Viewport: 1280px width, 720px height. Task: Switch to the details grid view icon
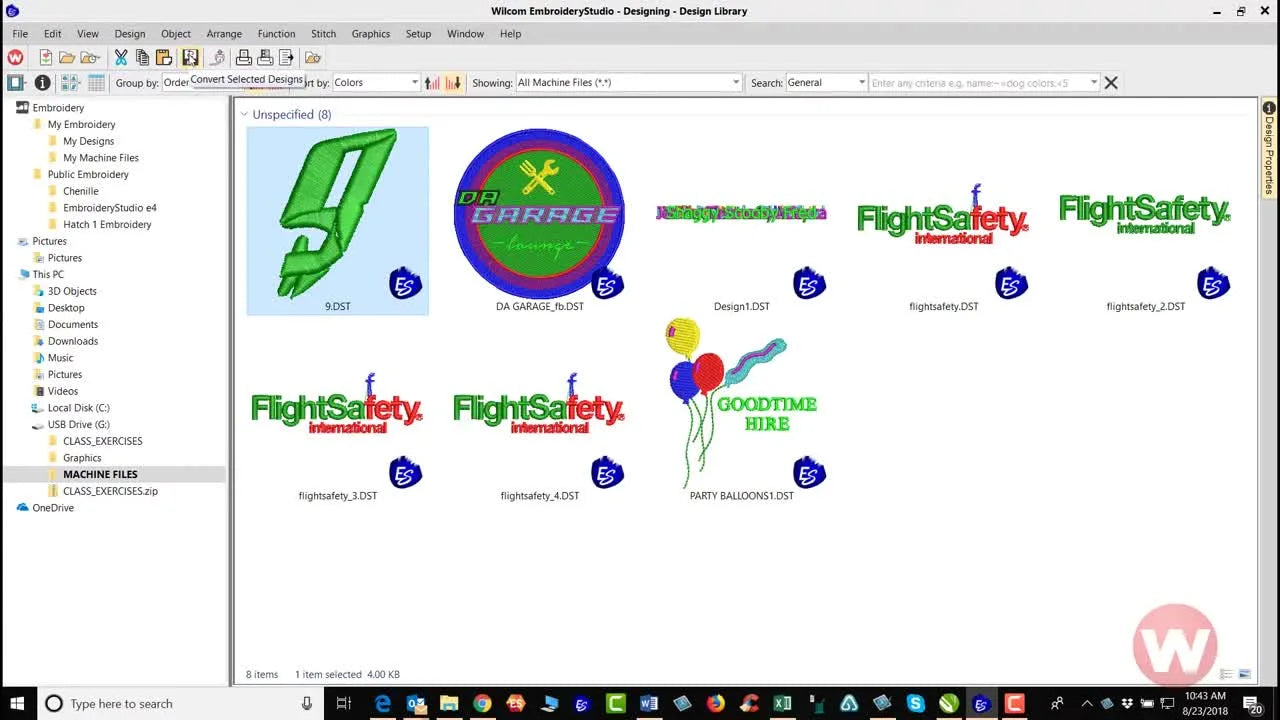(x=96, y=83)
